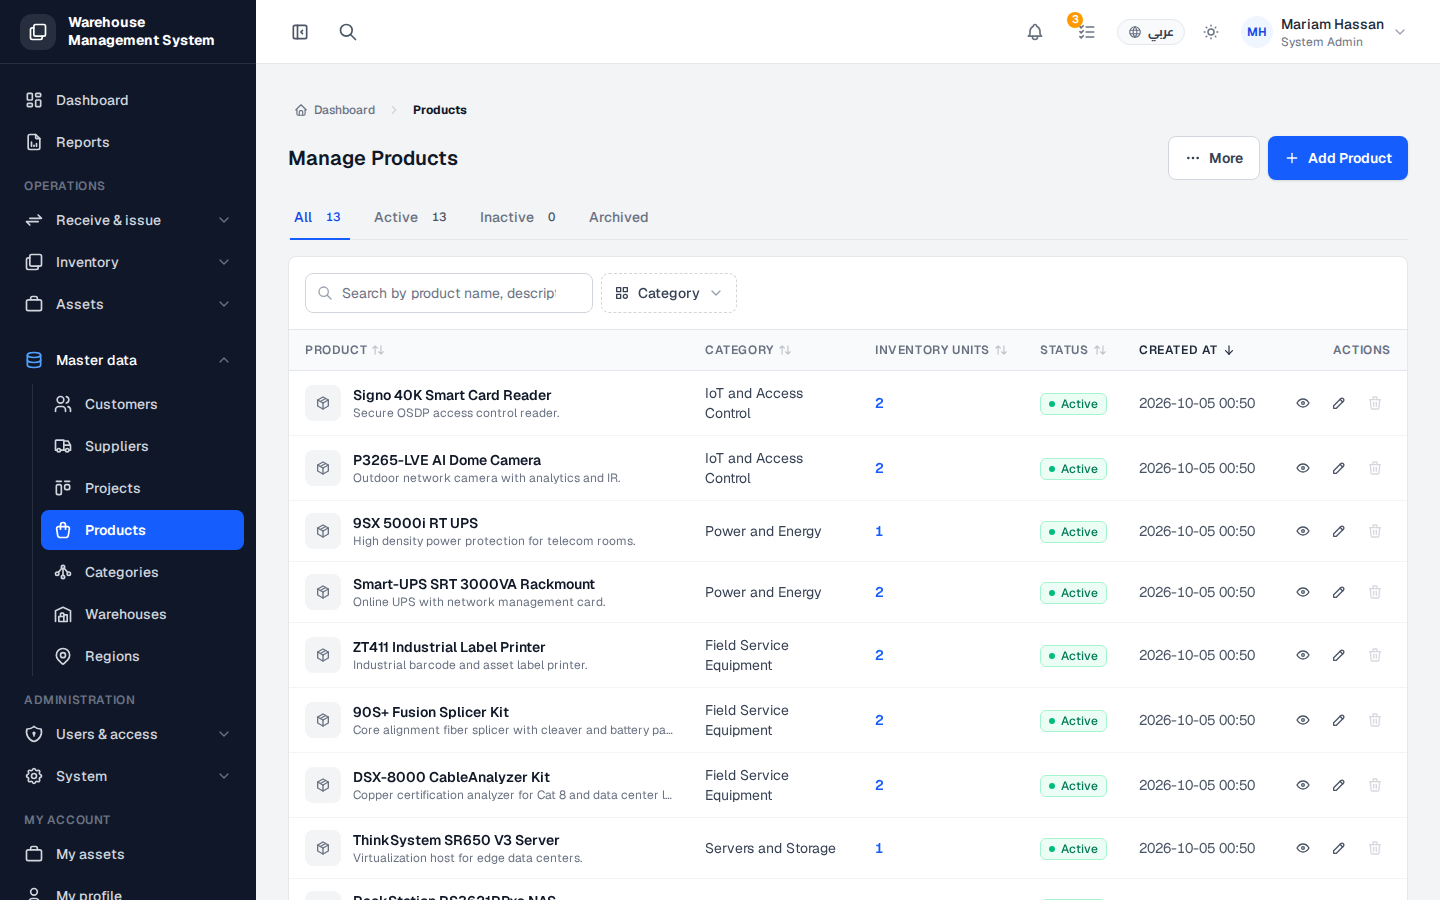Select the All products tab
The image size is (1440, 900).
[318, 217]
